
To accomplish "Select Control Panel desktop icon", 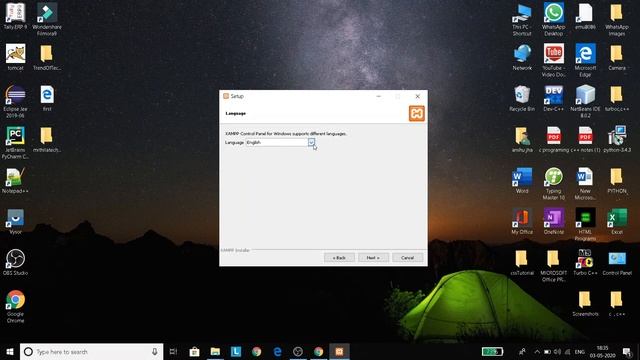I will [617, 262].
